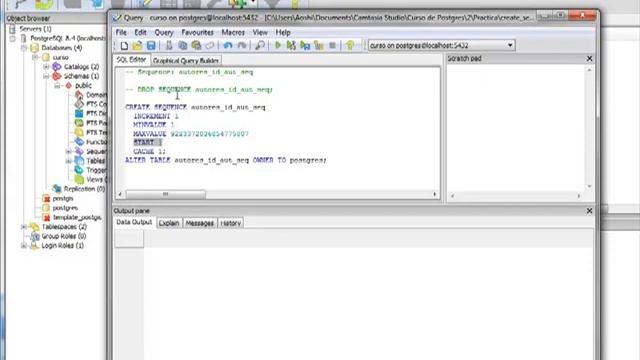Switch to the SQL Editor tab
Viewport: 640px width, 360px height.
(x=131, y=60)
